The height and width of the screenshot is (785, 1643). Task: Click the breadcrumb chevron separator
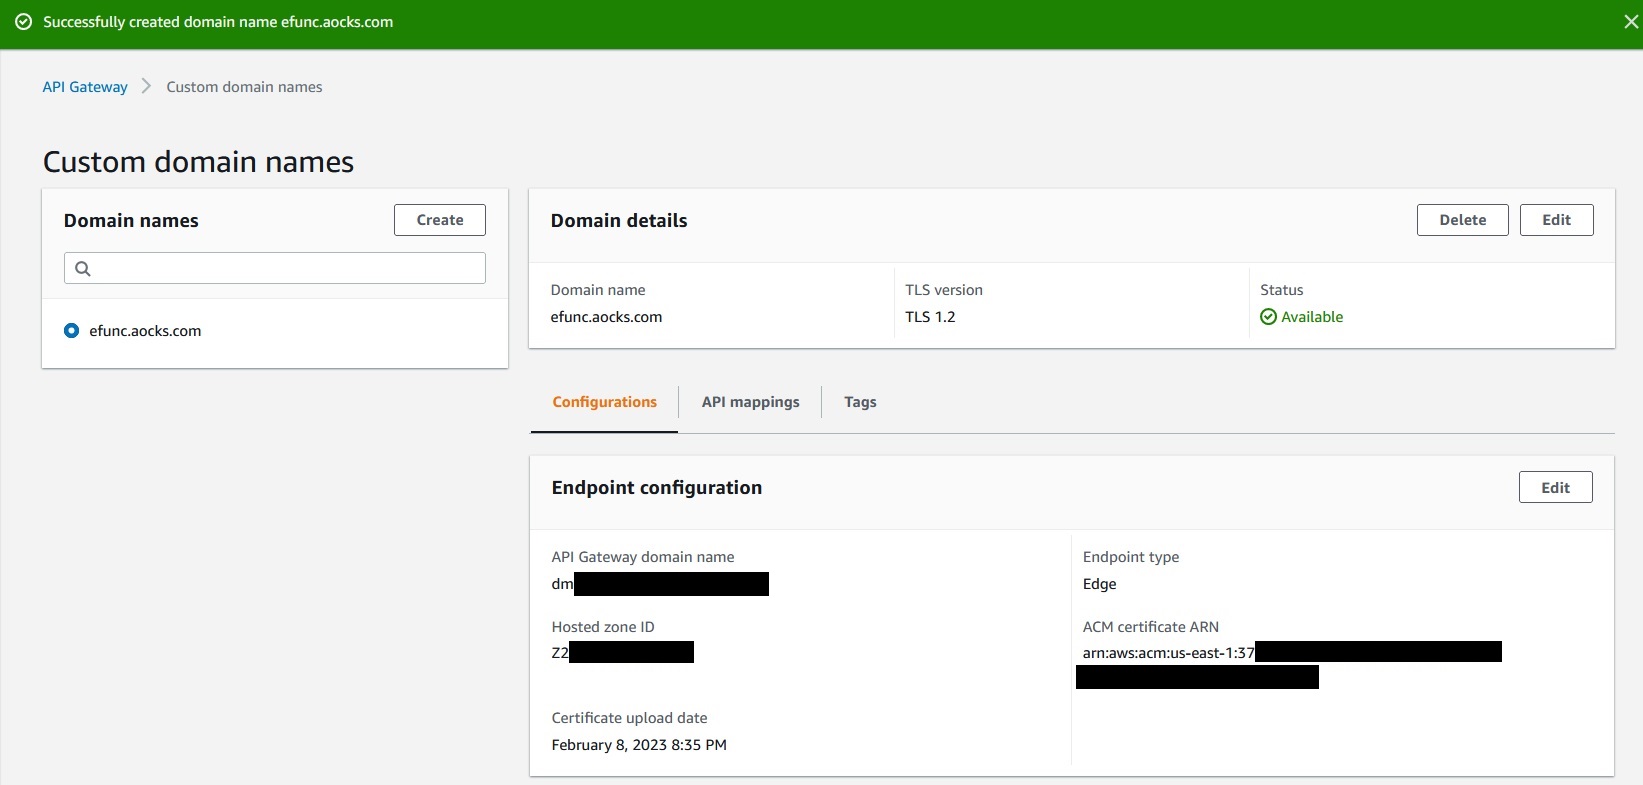click(147, 87)
